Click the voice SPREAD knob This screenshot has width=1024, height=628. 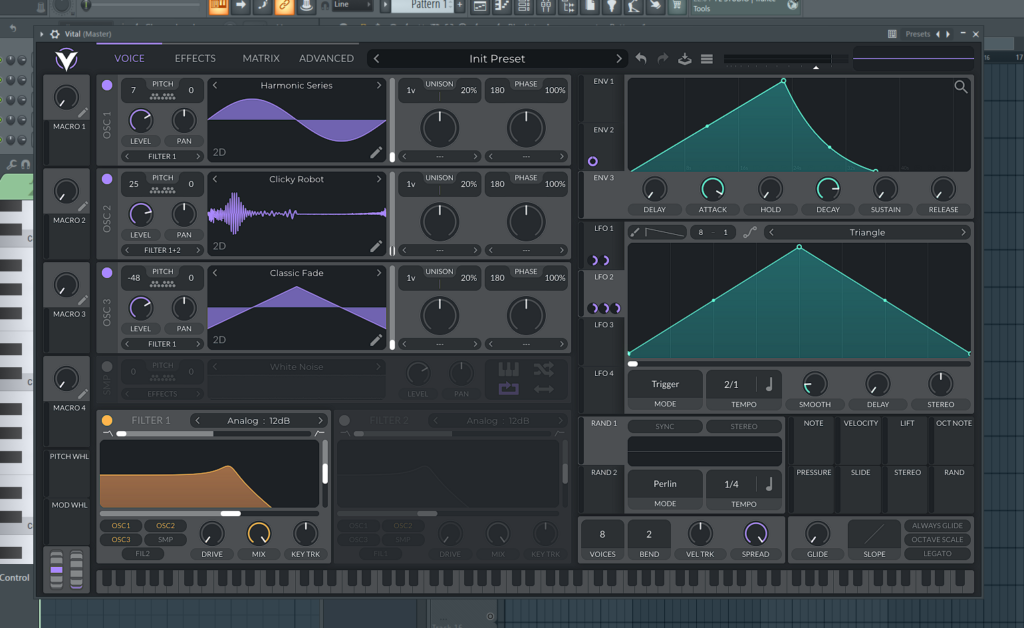(756, 534)
